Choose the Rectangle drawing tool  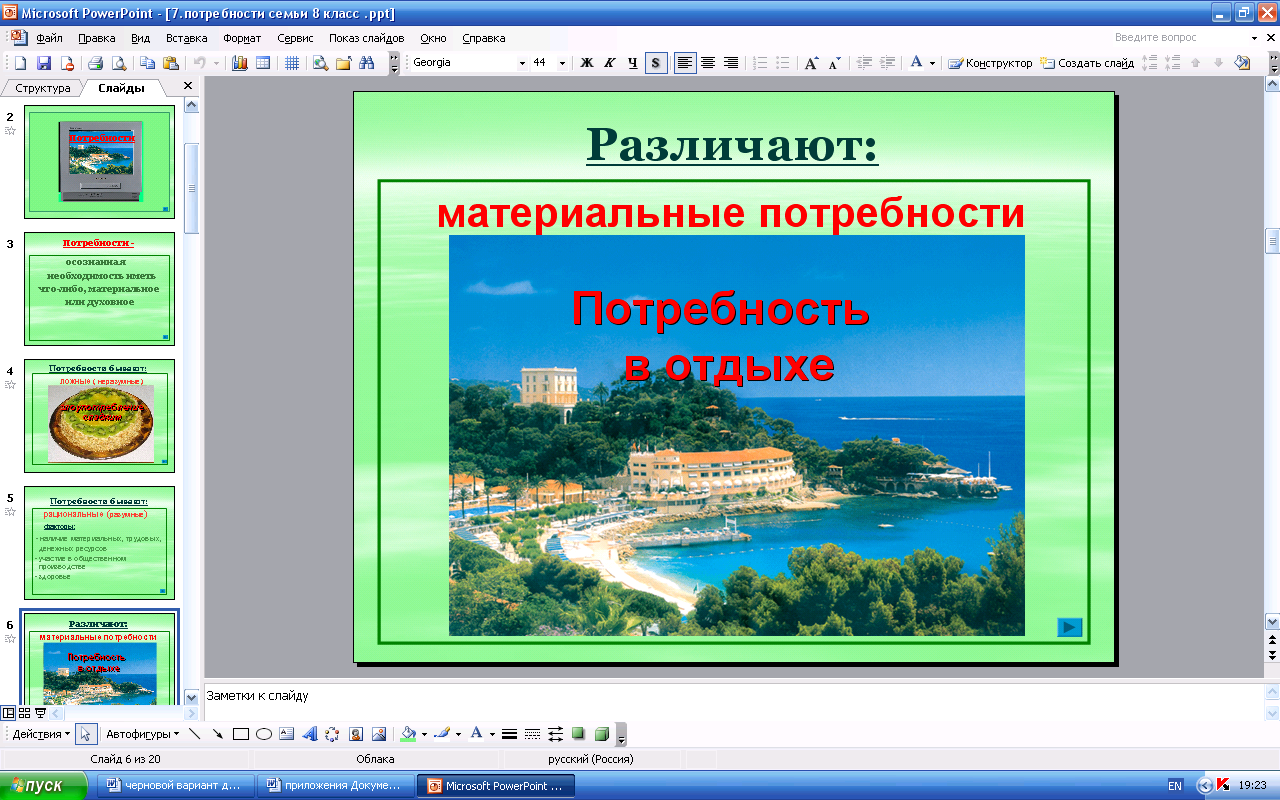coord(240,734)
